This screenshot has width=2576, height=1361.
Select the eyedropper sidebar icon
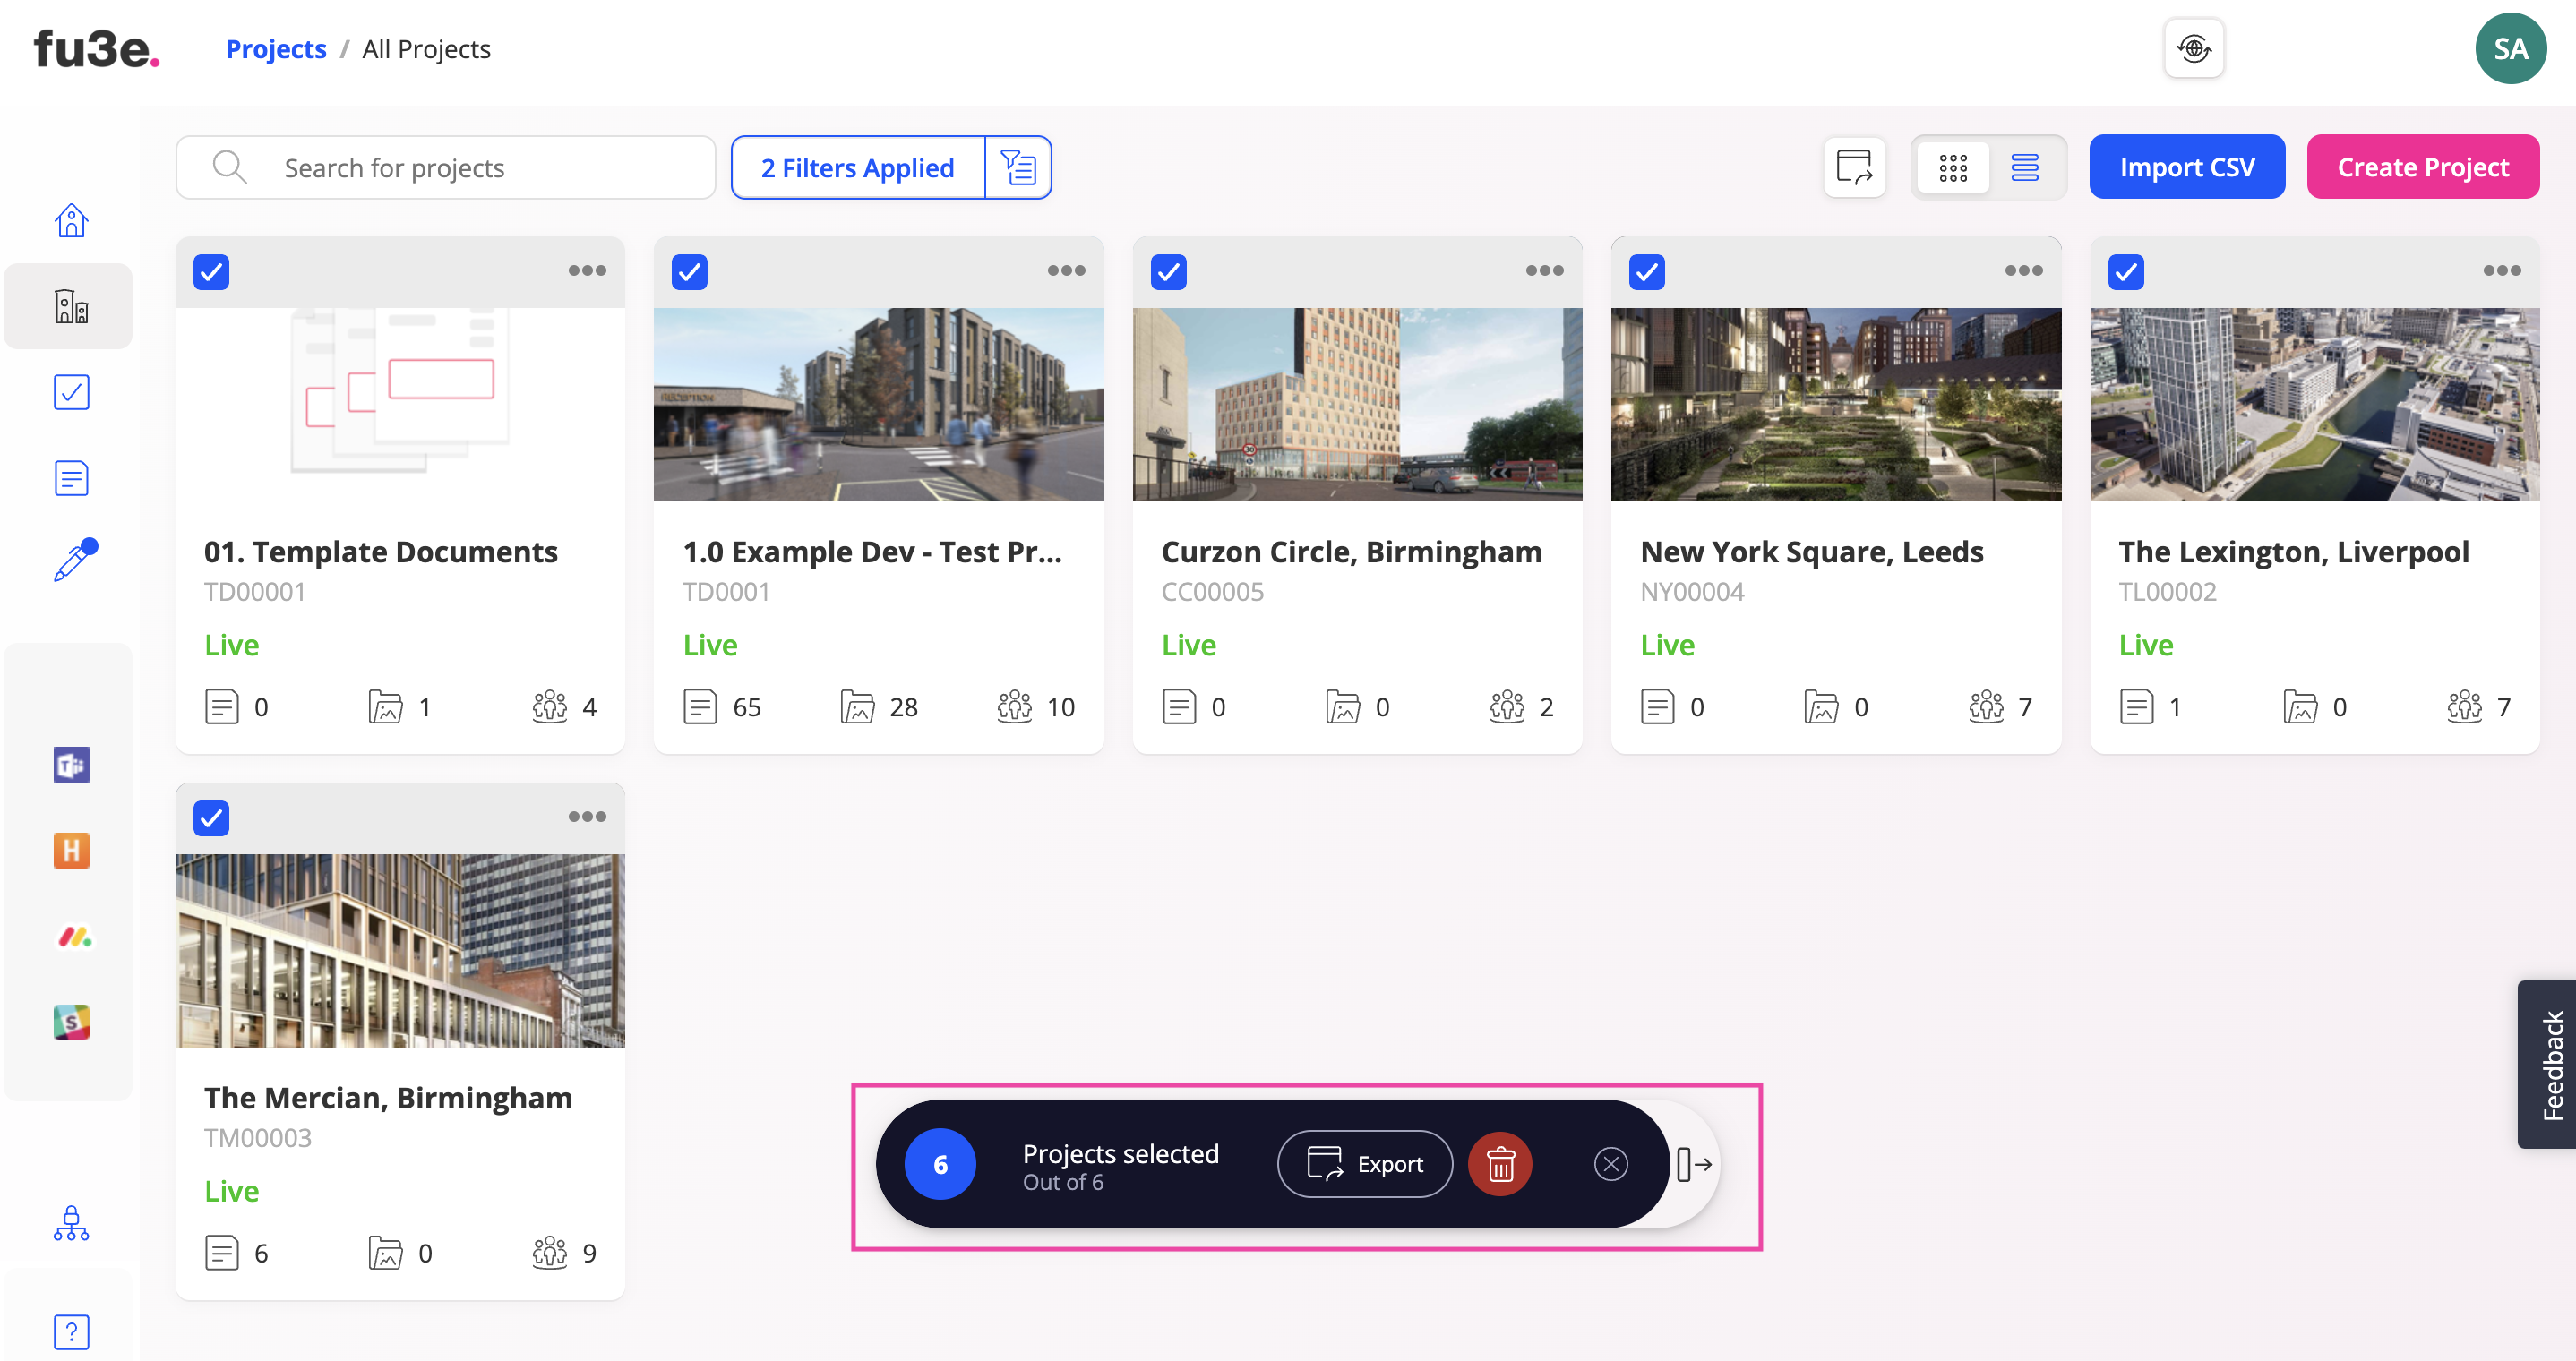click(75, 560)
